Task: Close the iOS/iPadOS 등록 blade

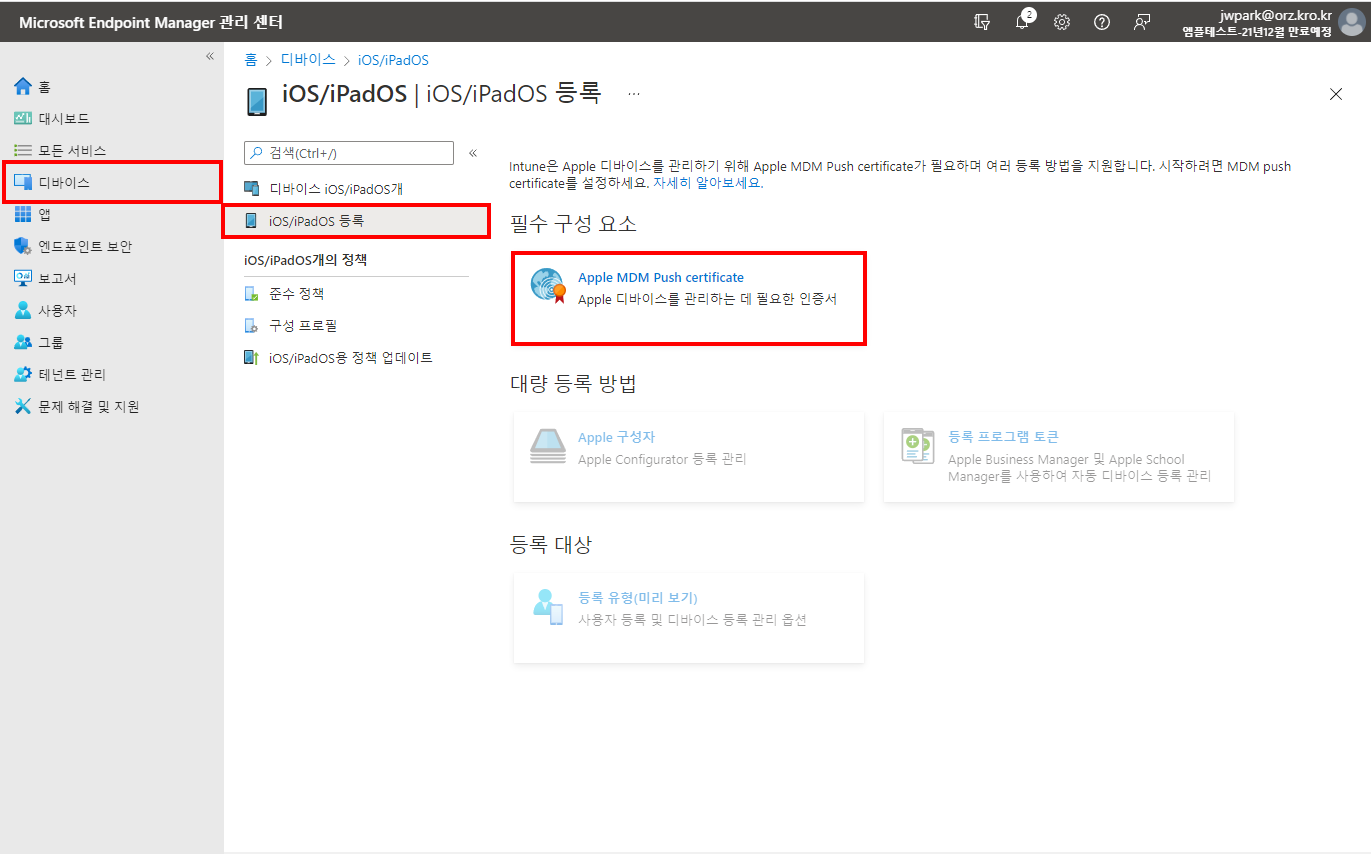Action: 1336,94
